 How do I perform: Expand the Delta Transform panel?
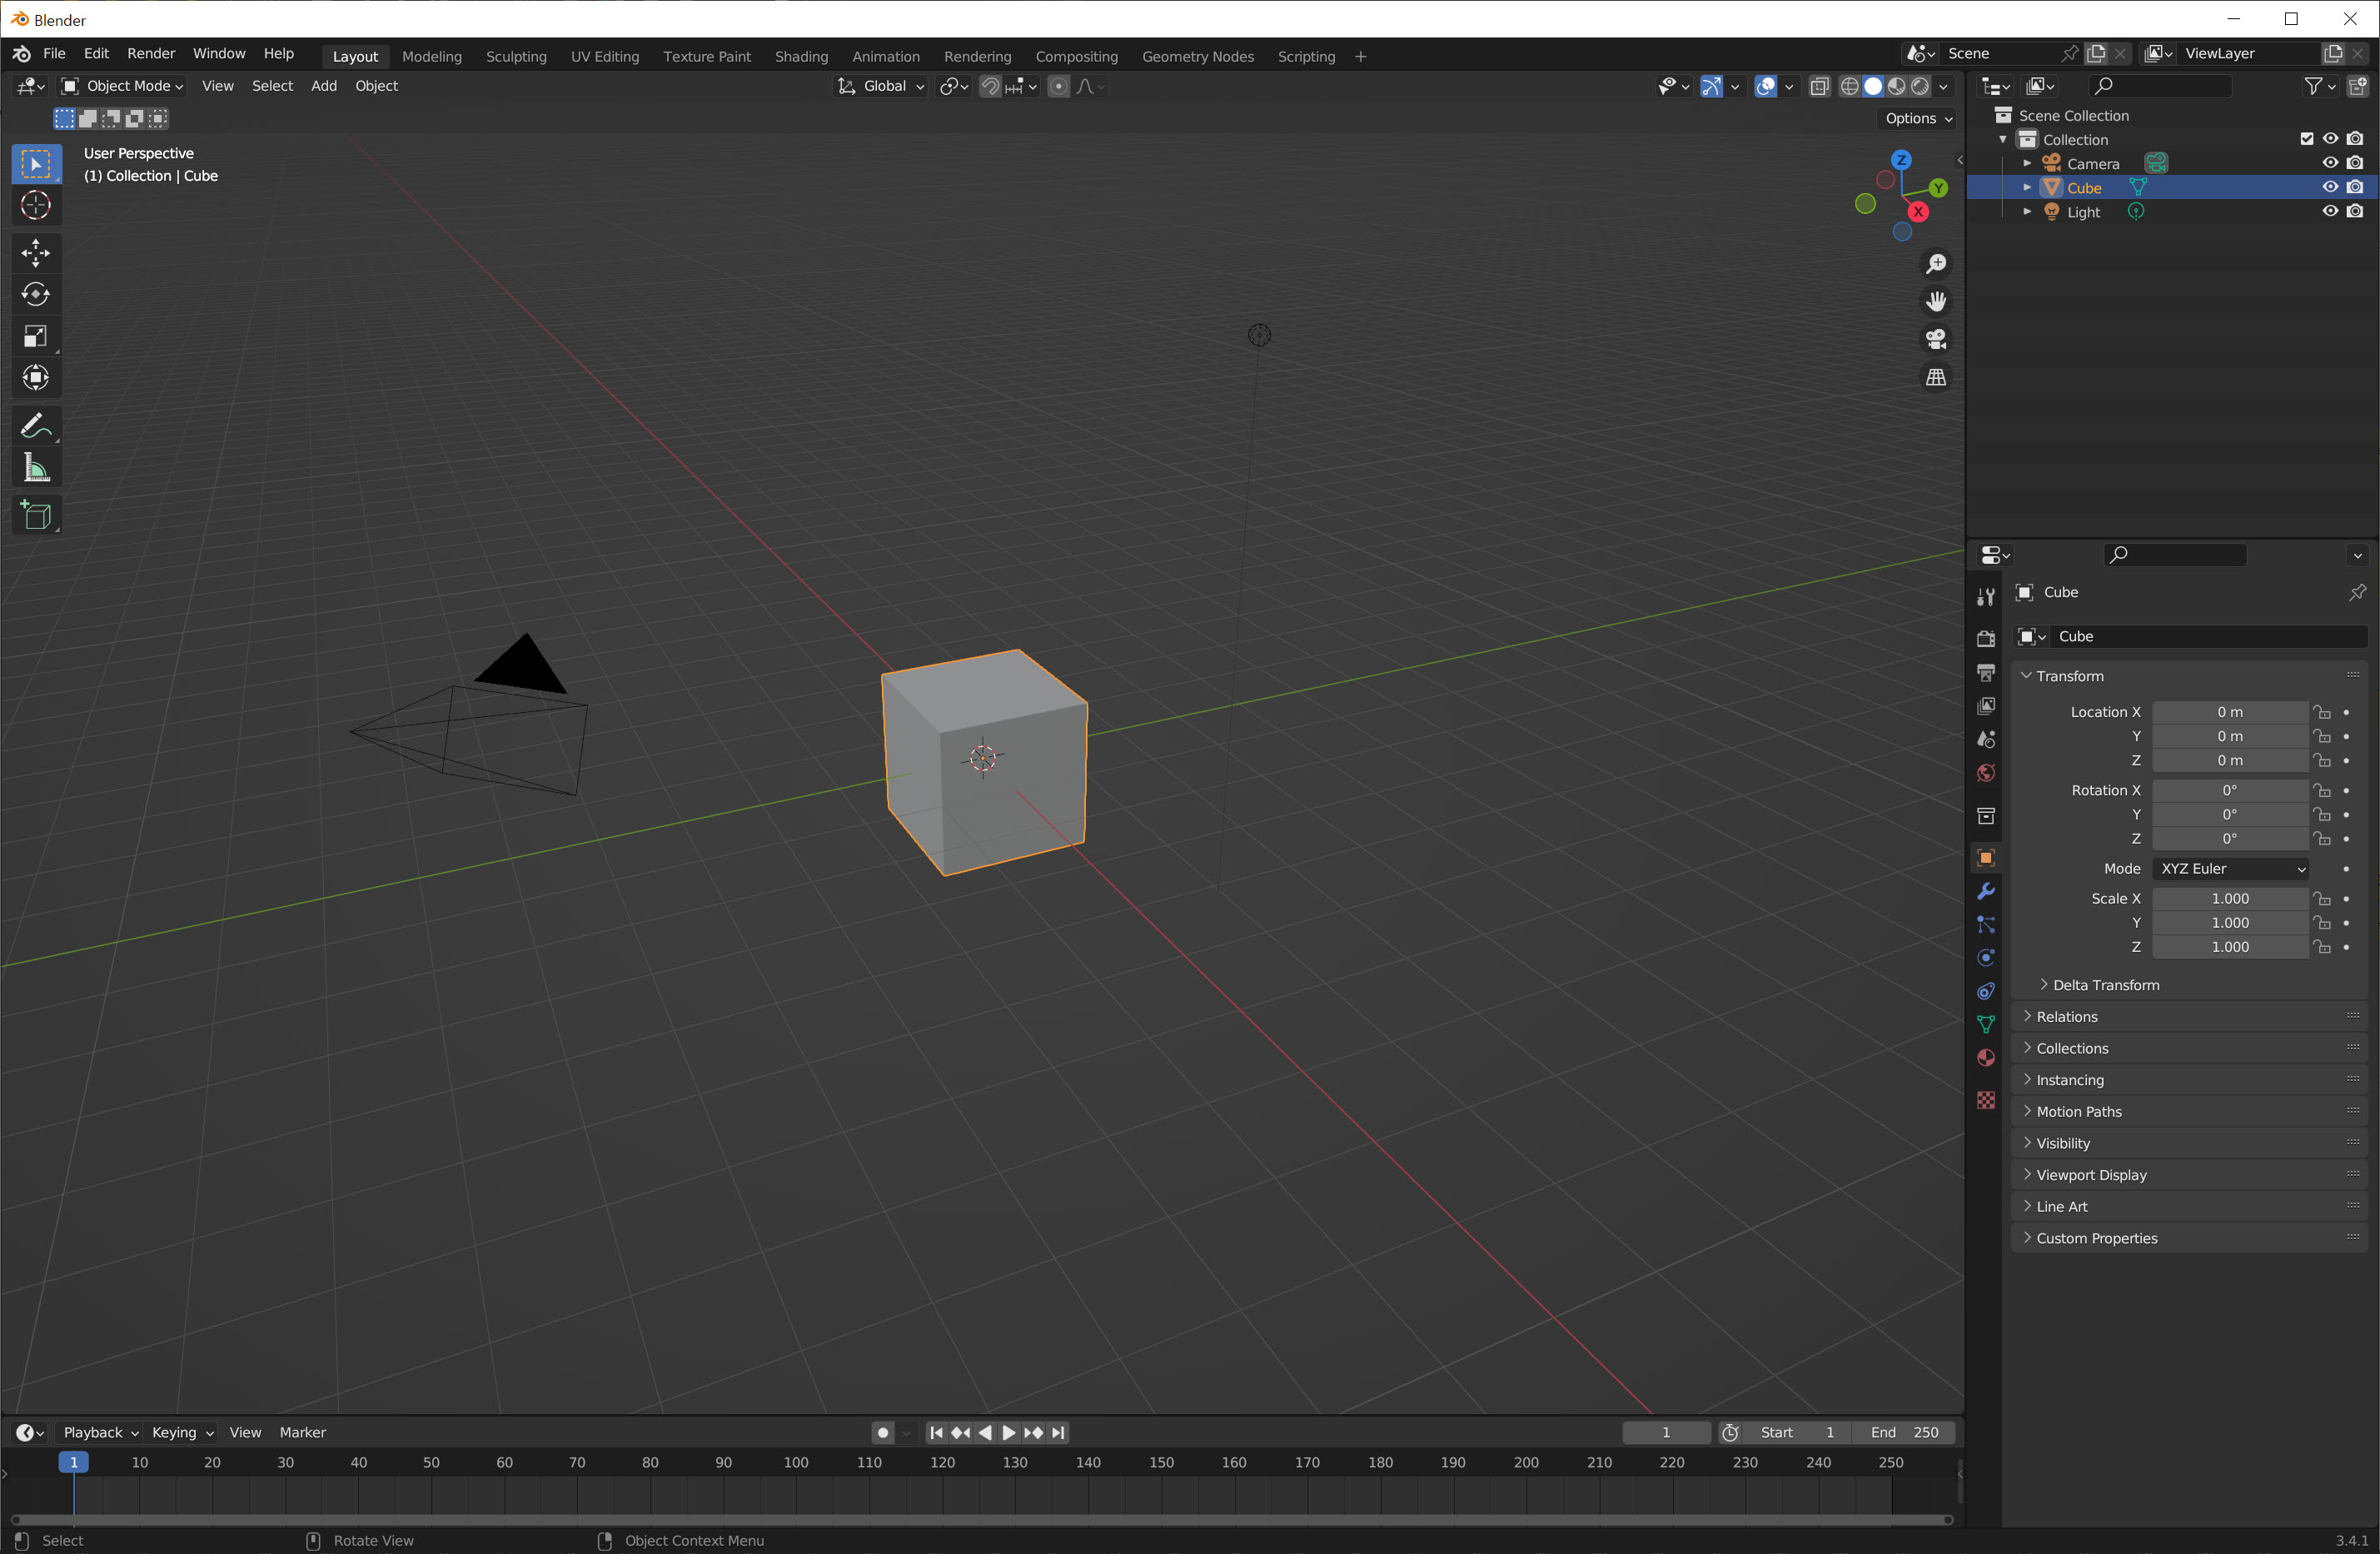pyautogui.click(x=2105, y=985)
